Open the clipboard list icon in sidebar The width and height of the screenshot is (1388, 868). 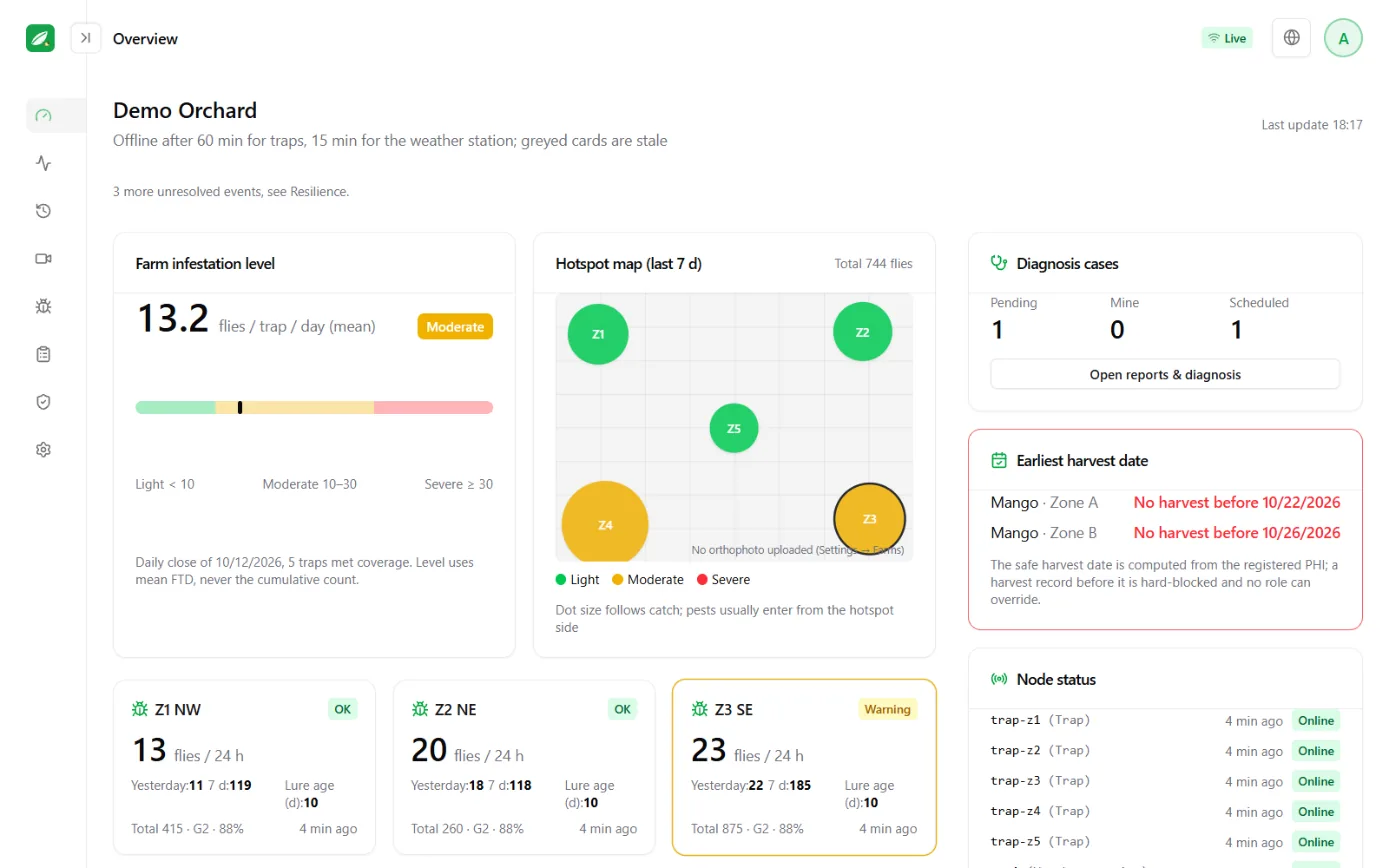[x=43, y=354]
